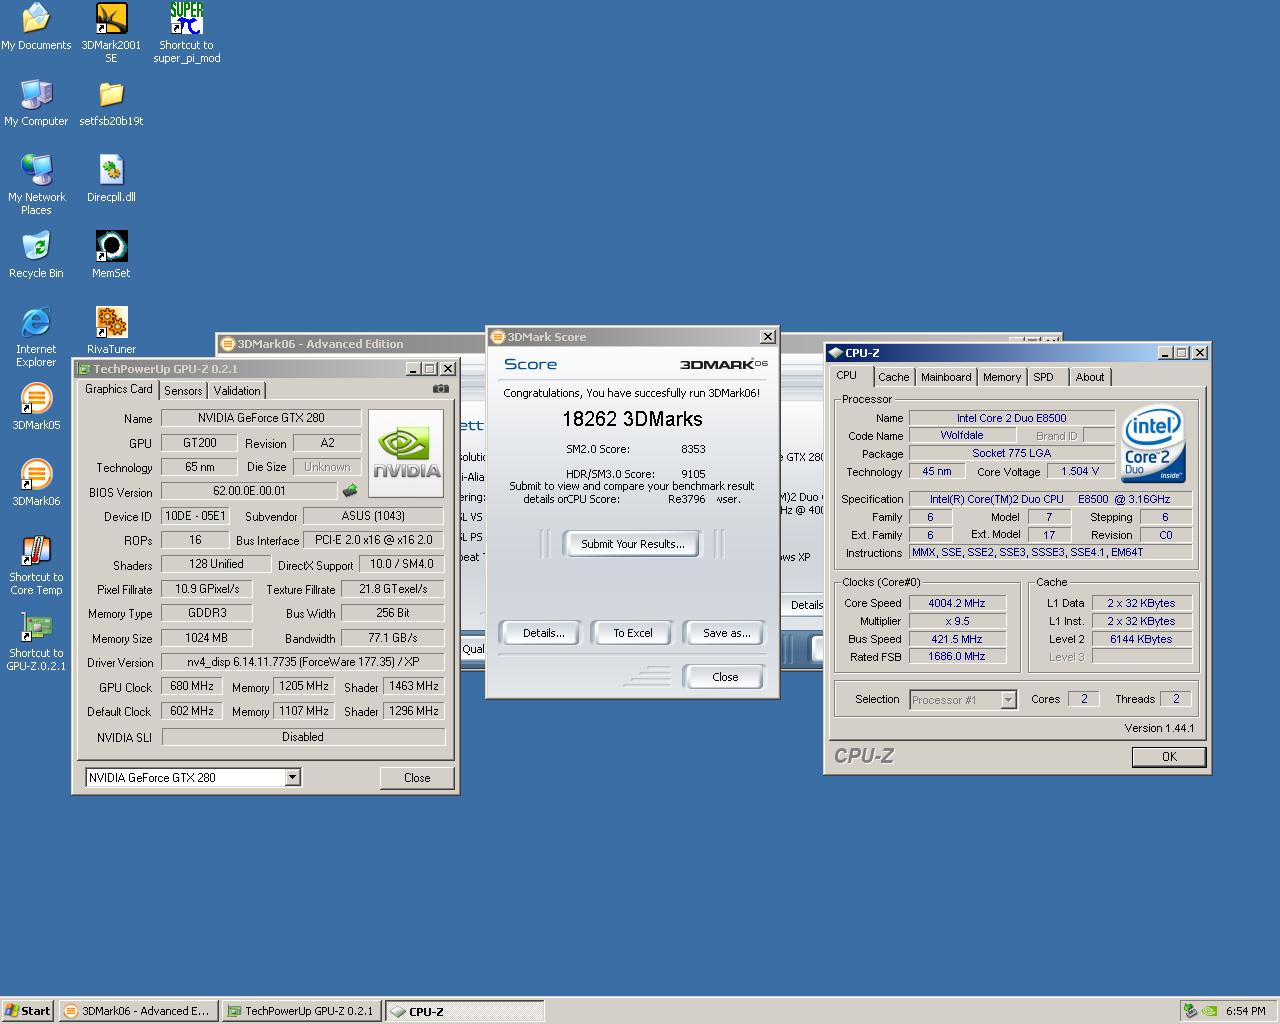Viewport: 1280px width, 1024px height.
Task: Click the BIOS save chip icon in GPU-Z
Action: [350, 491]
